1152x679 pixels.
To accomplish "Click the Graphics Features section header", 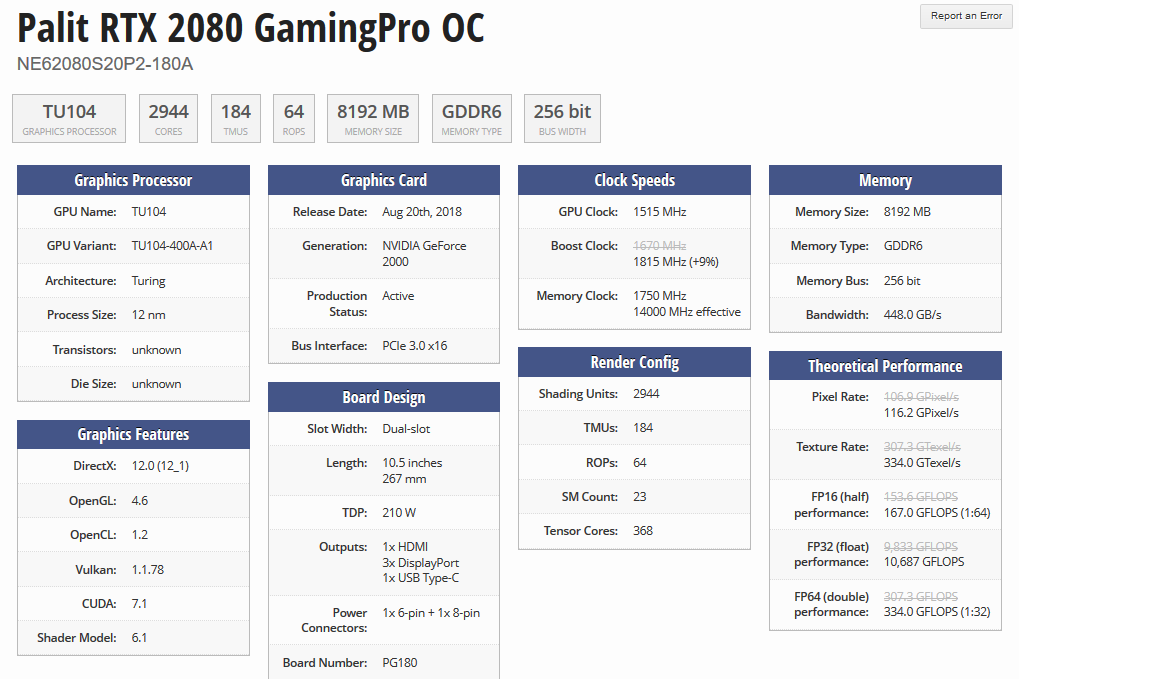I will point(133,434).
